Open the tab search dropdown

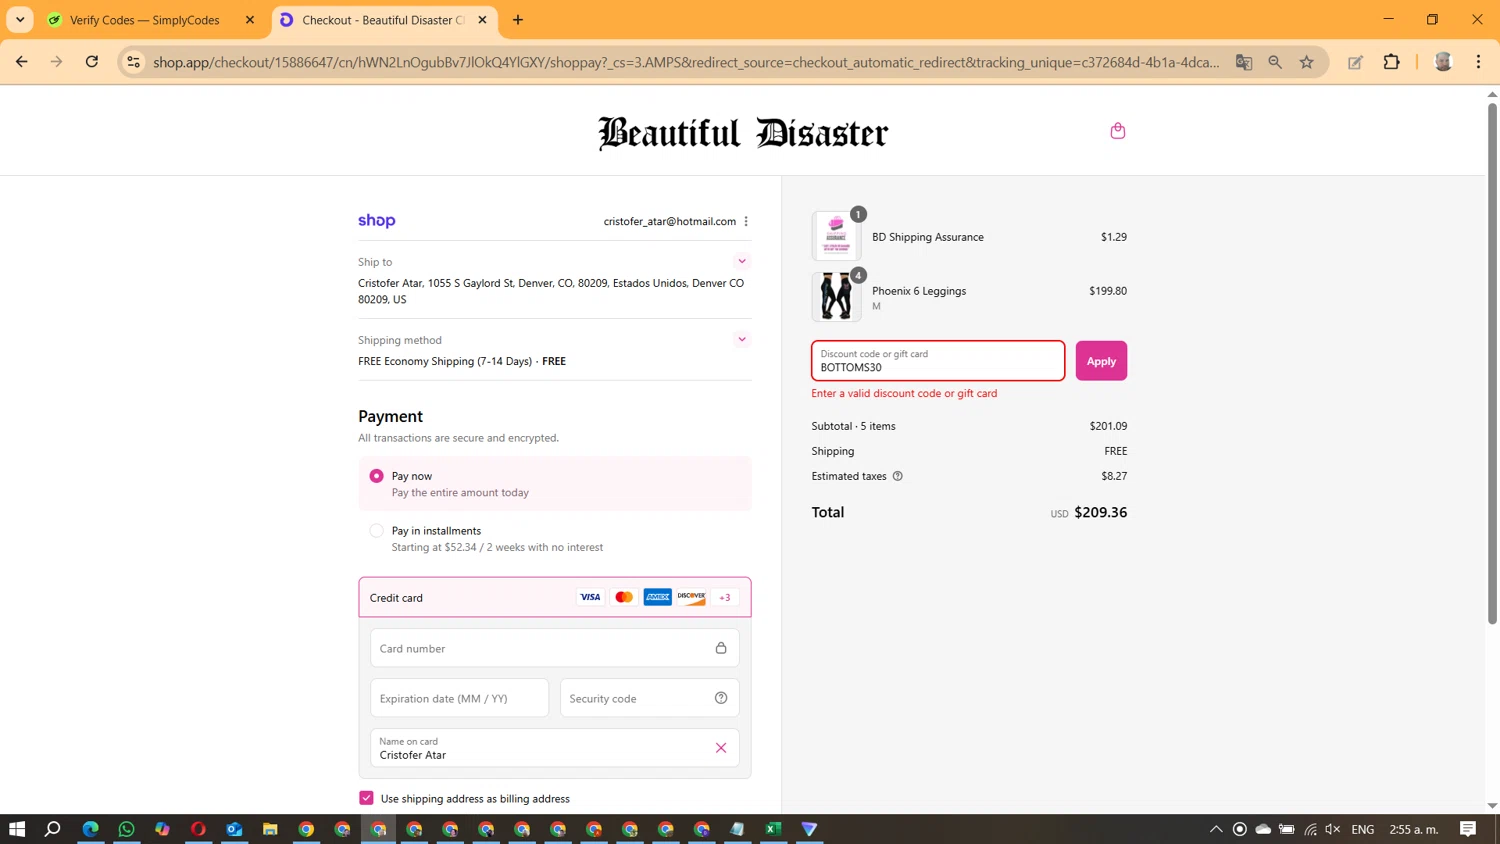tap(20, 20)
